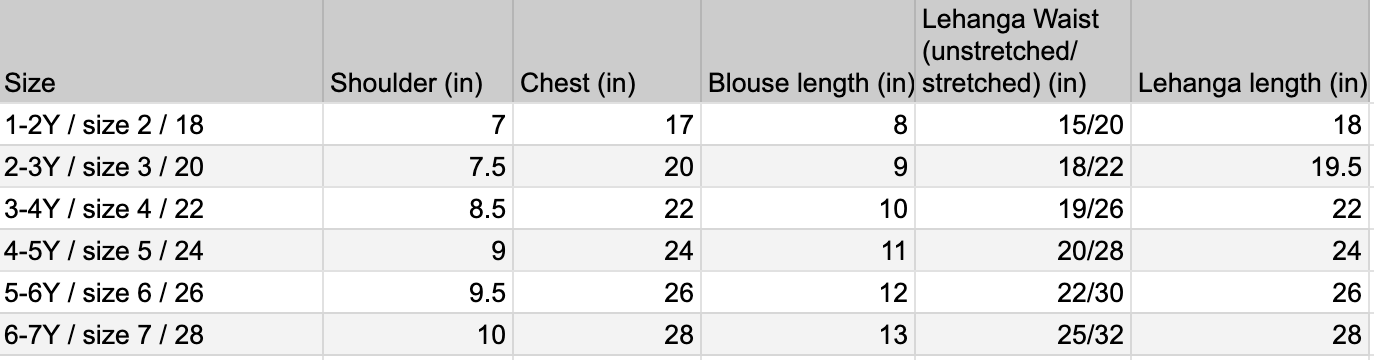Click the 3-4Y / size 4 / 22 cell

click(161, 209)
